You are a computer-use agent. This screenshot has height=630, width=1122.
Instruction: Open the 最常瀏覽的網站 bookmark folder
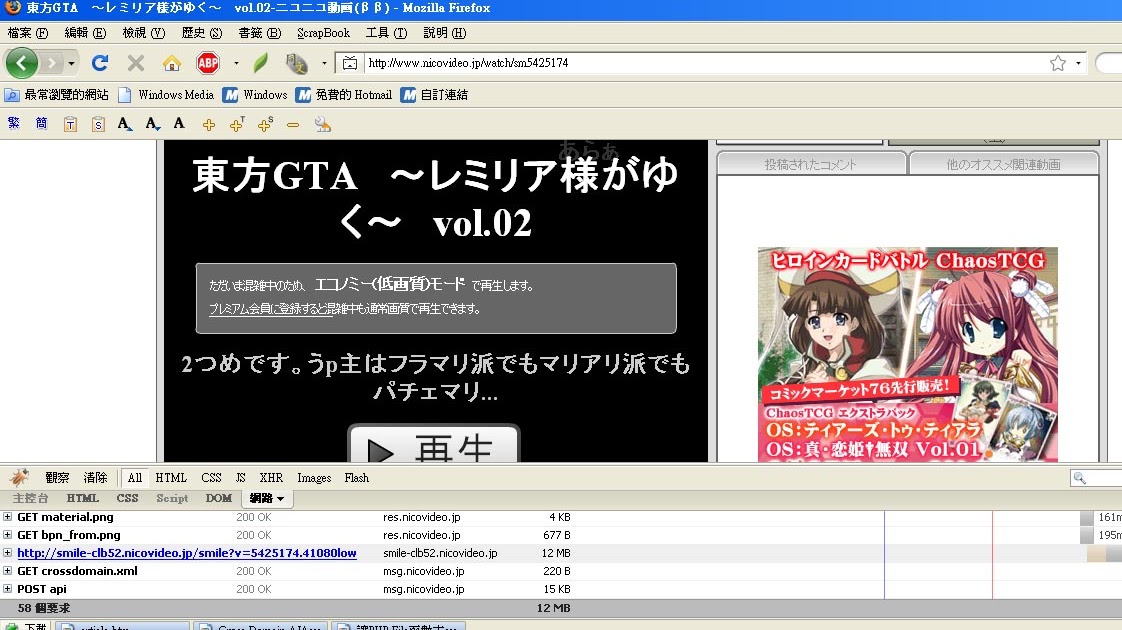pyautogui.click(x=57, y=94)
